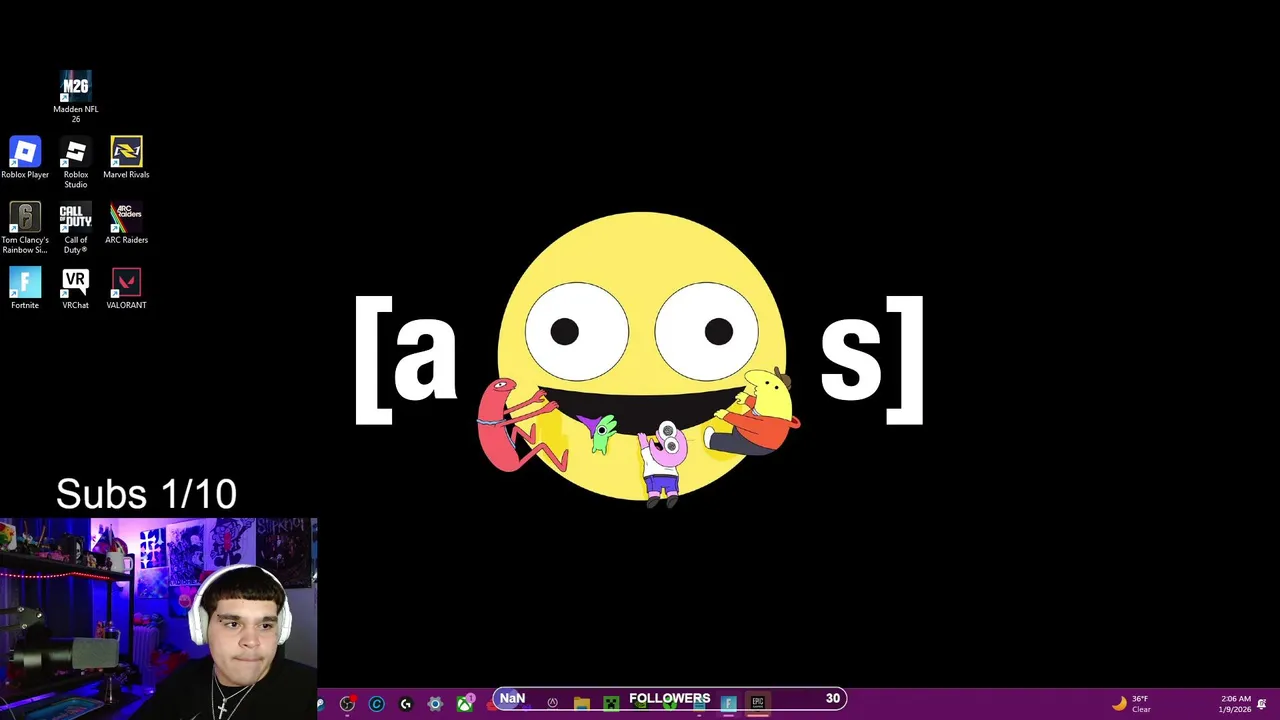Open Logitech G HUB from taskbar
The height and width of the screenshot is (720, 1280).
[405, 704]
